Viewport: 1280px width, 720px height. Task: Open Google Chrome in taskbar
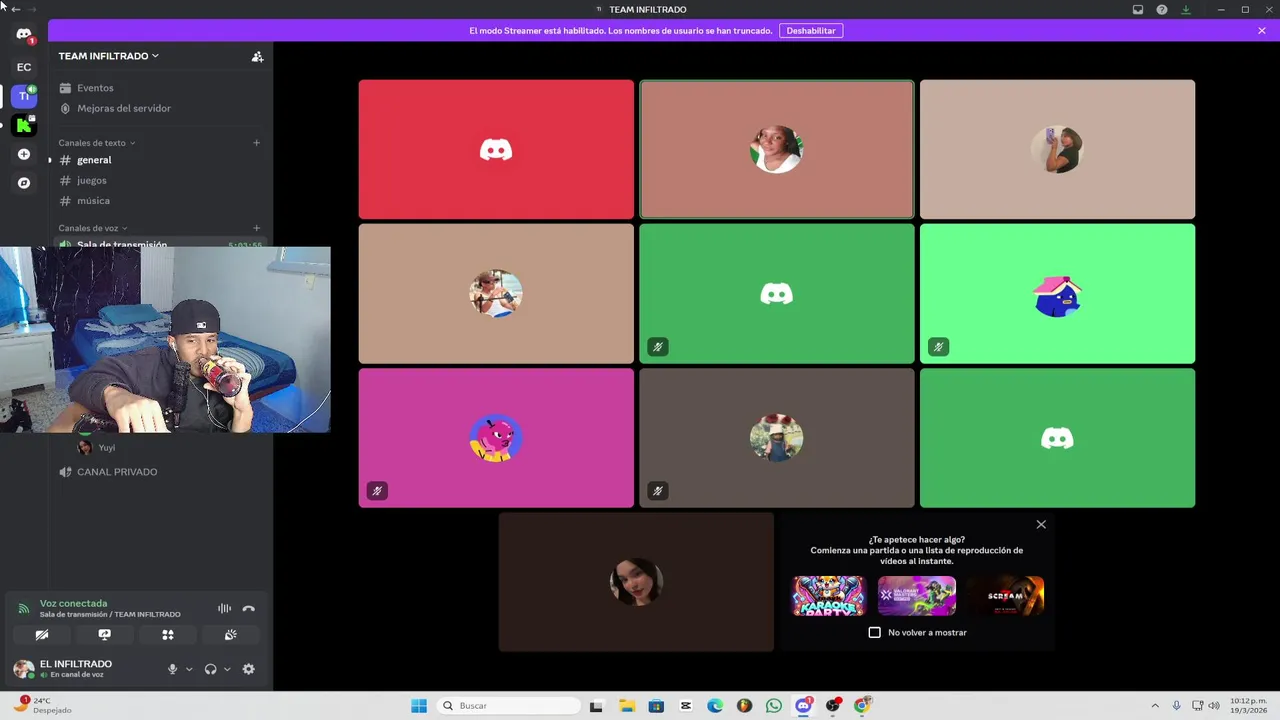point(862,706)
